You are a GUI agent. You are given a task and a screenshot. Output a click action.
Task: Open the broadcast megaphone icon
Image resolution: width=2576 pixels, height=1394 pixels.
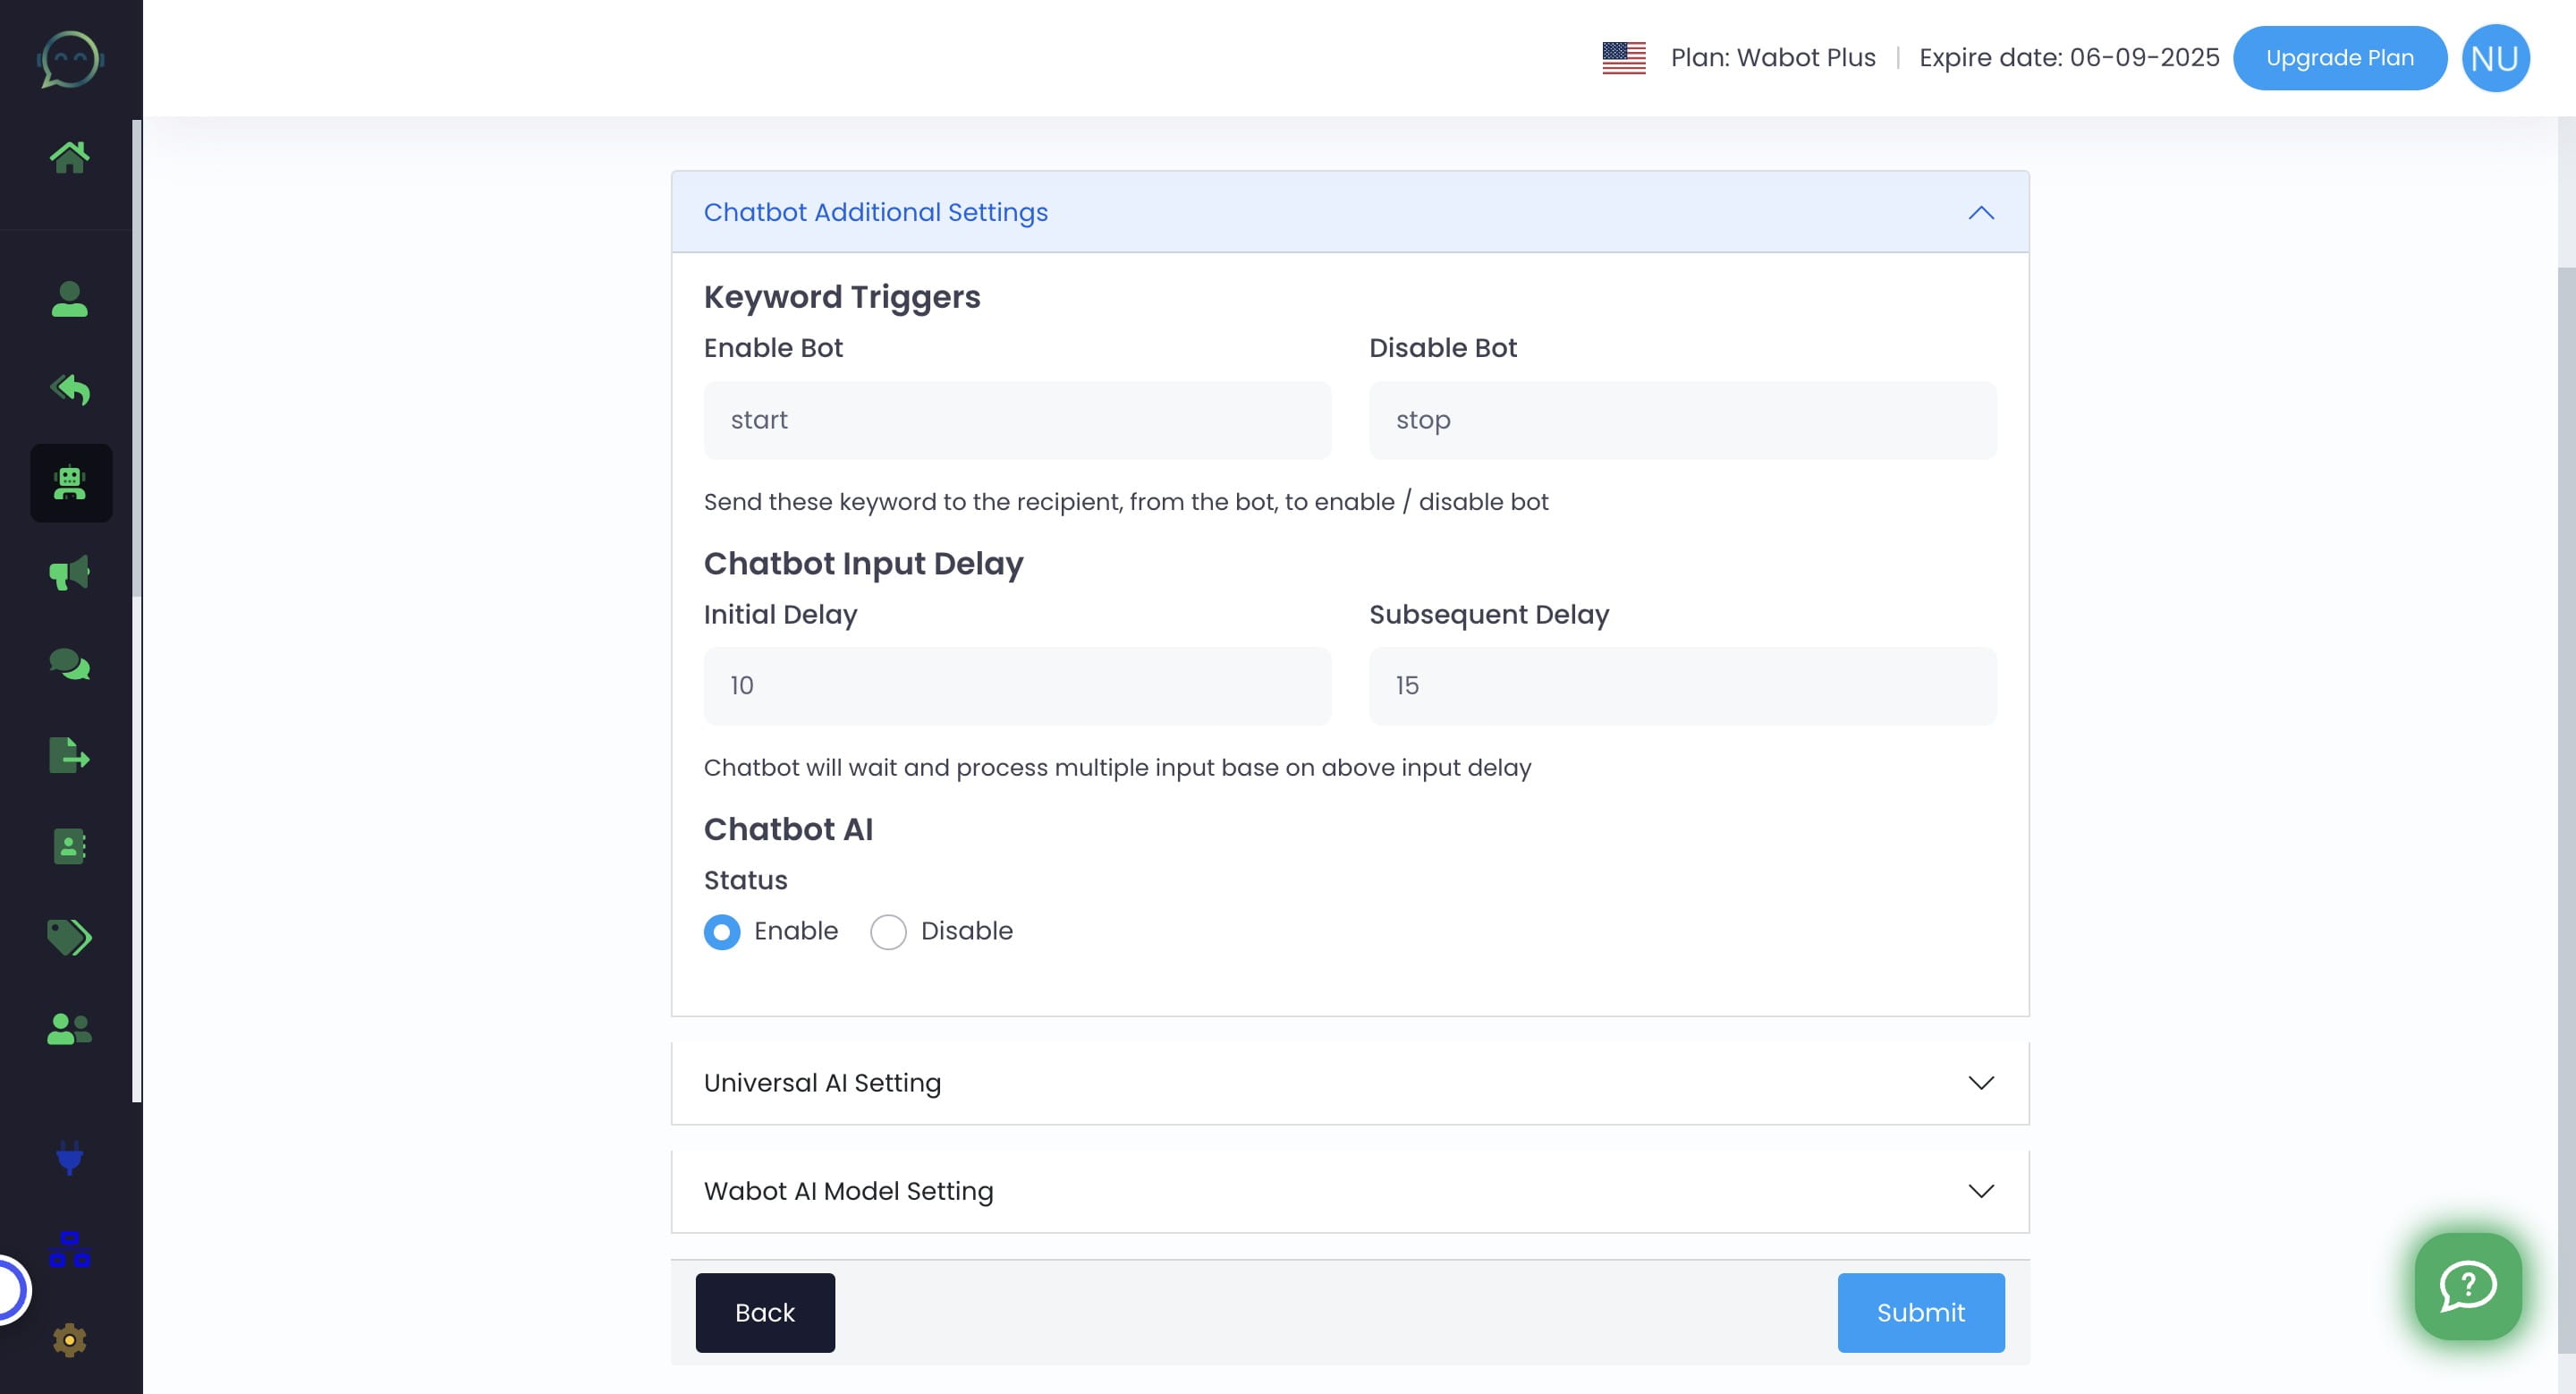pos(70,573)
